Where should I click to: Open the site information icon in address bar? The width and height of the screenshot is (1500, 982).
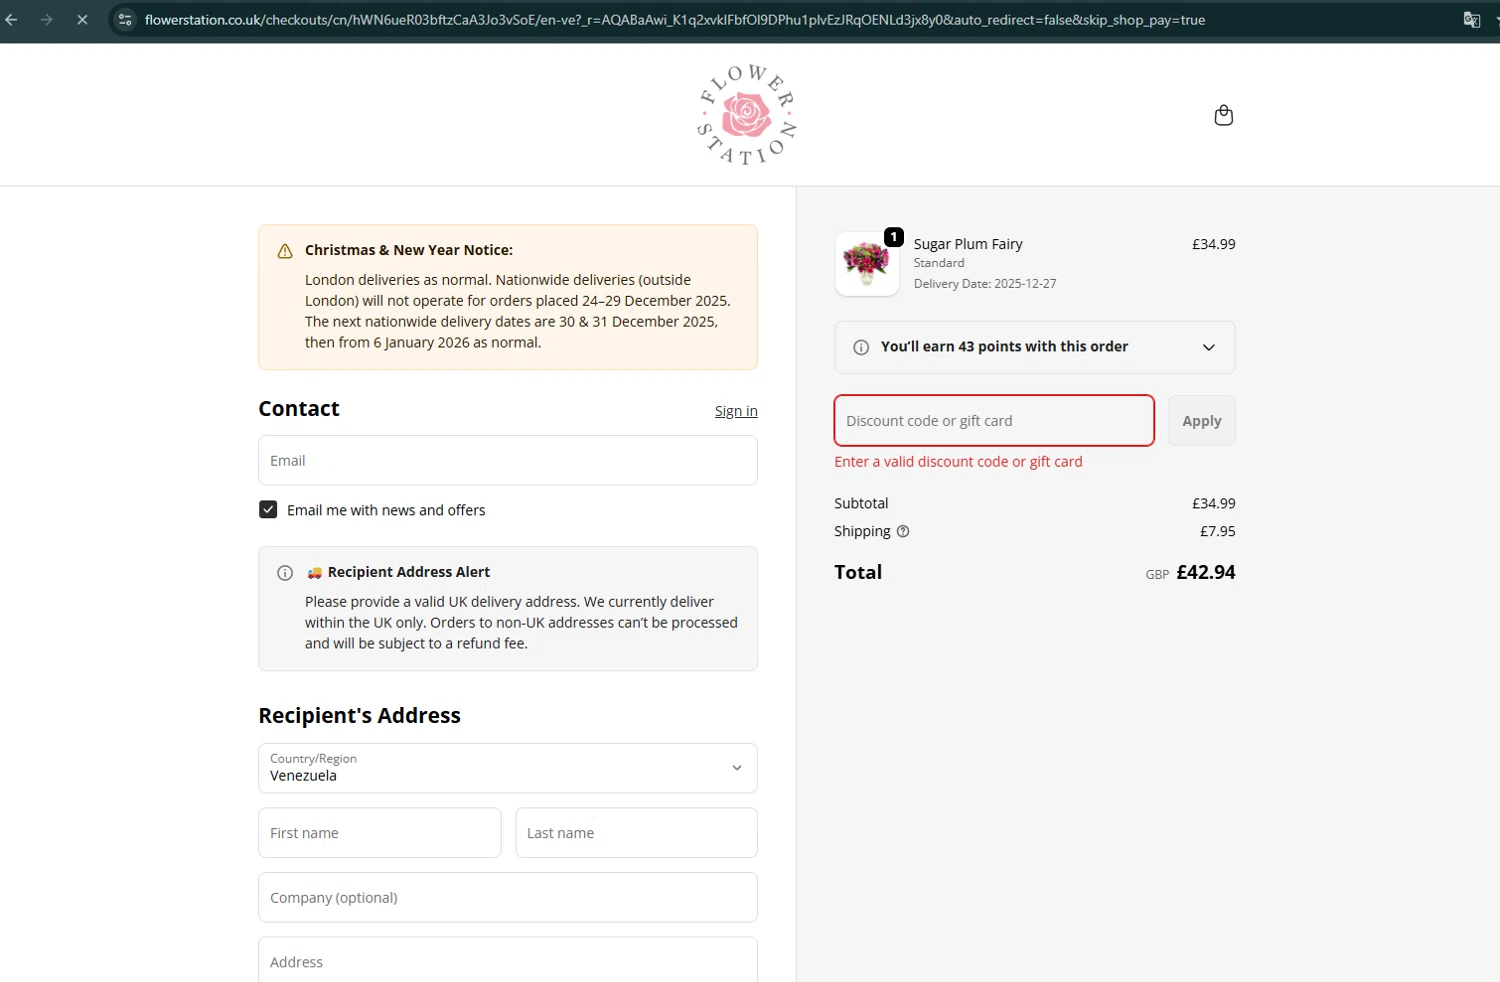point(125,19)
